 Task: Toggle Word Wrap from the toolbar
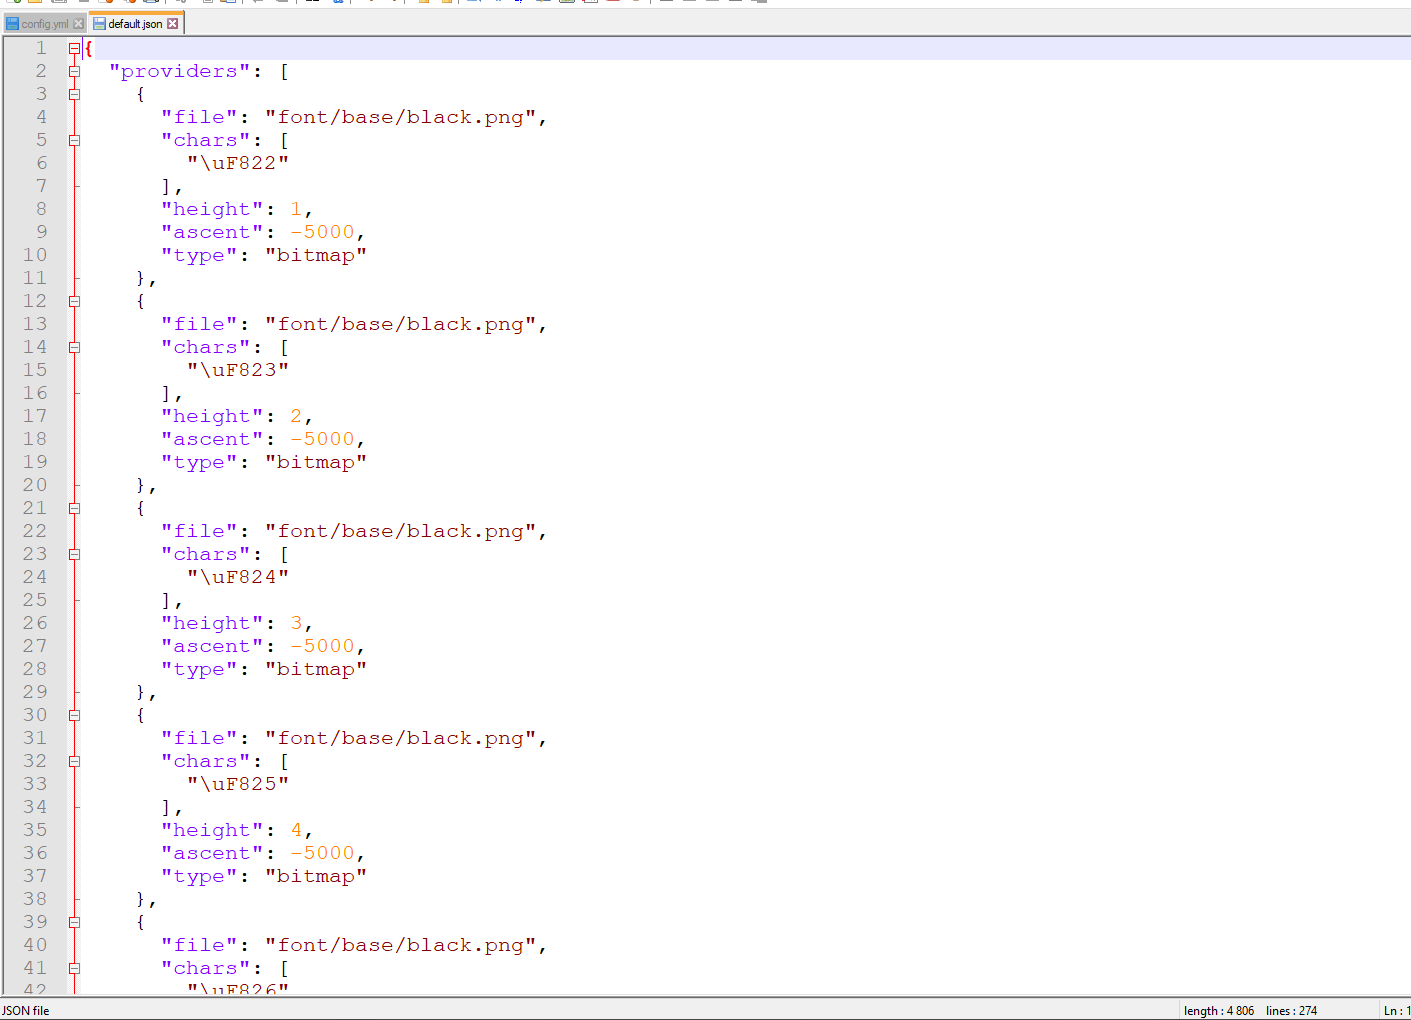tap(472, 5)
